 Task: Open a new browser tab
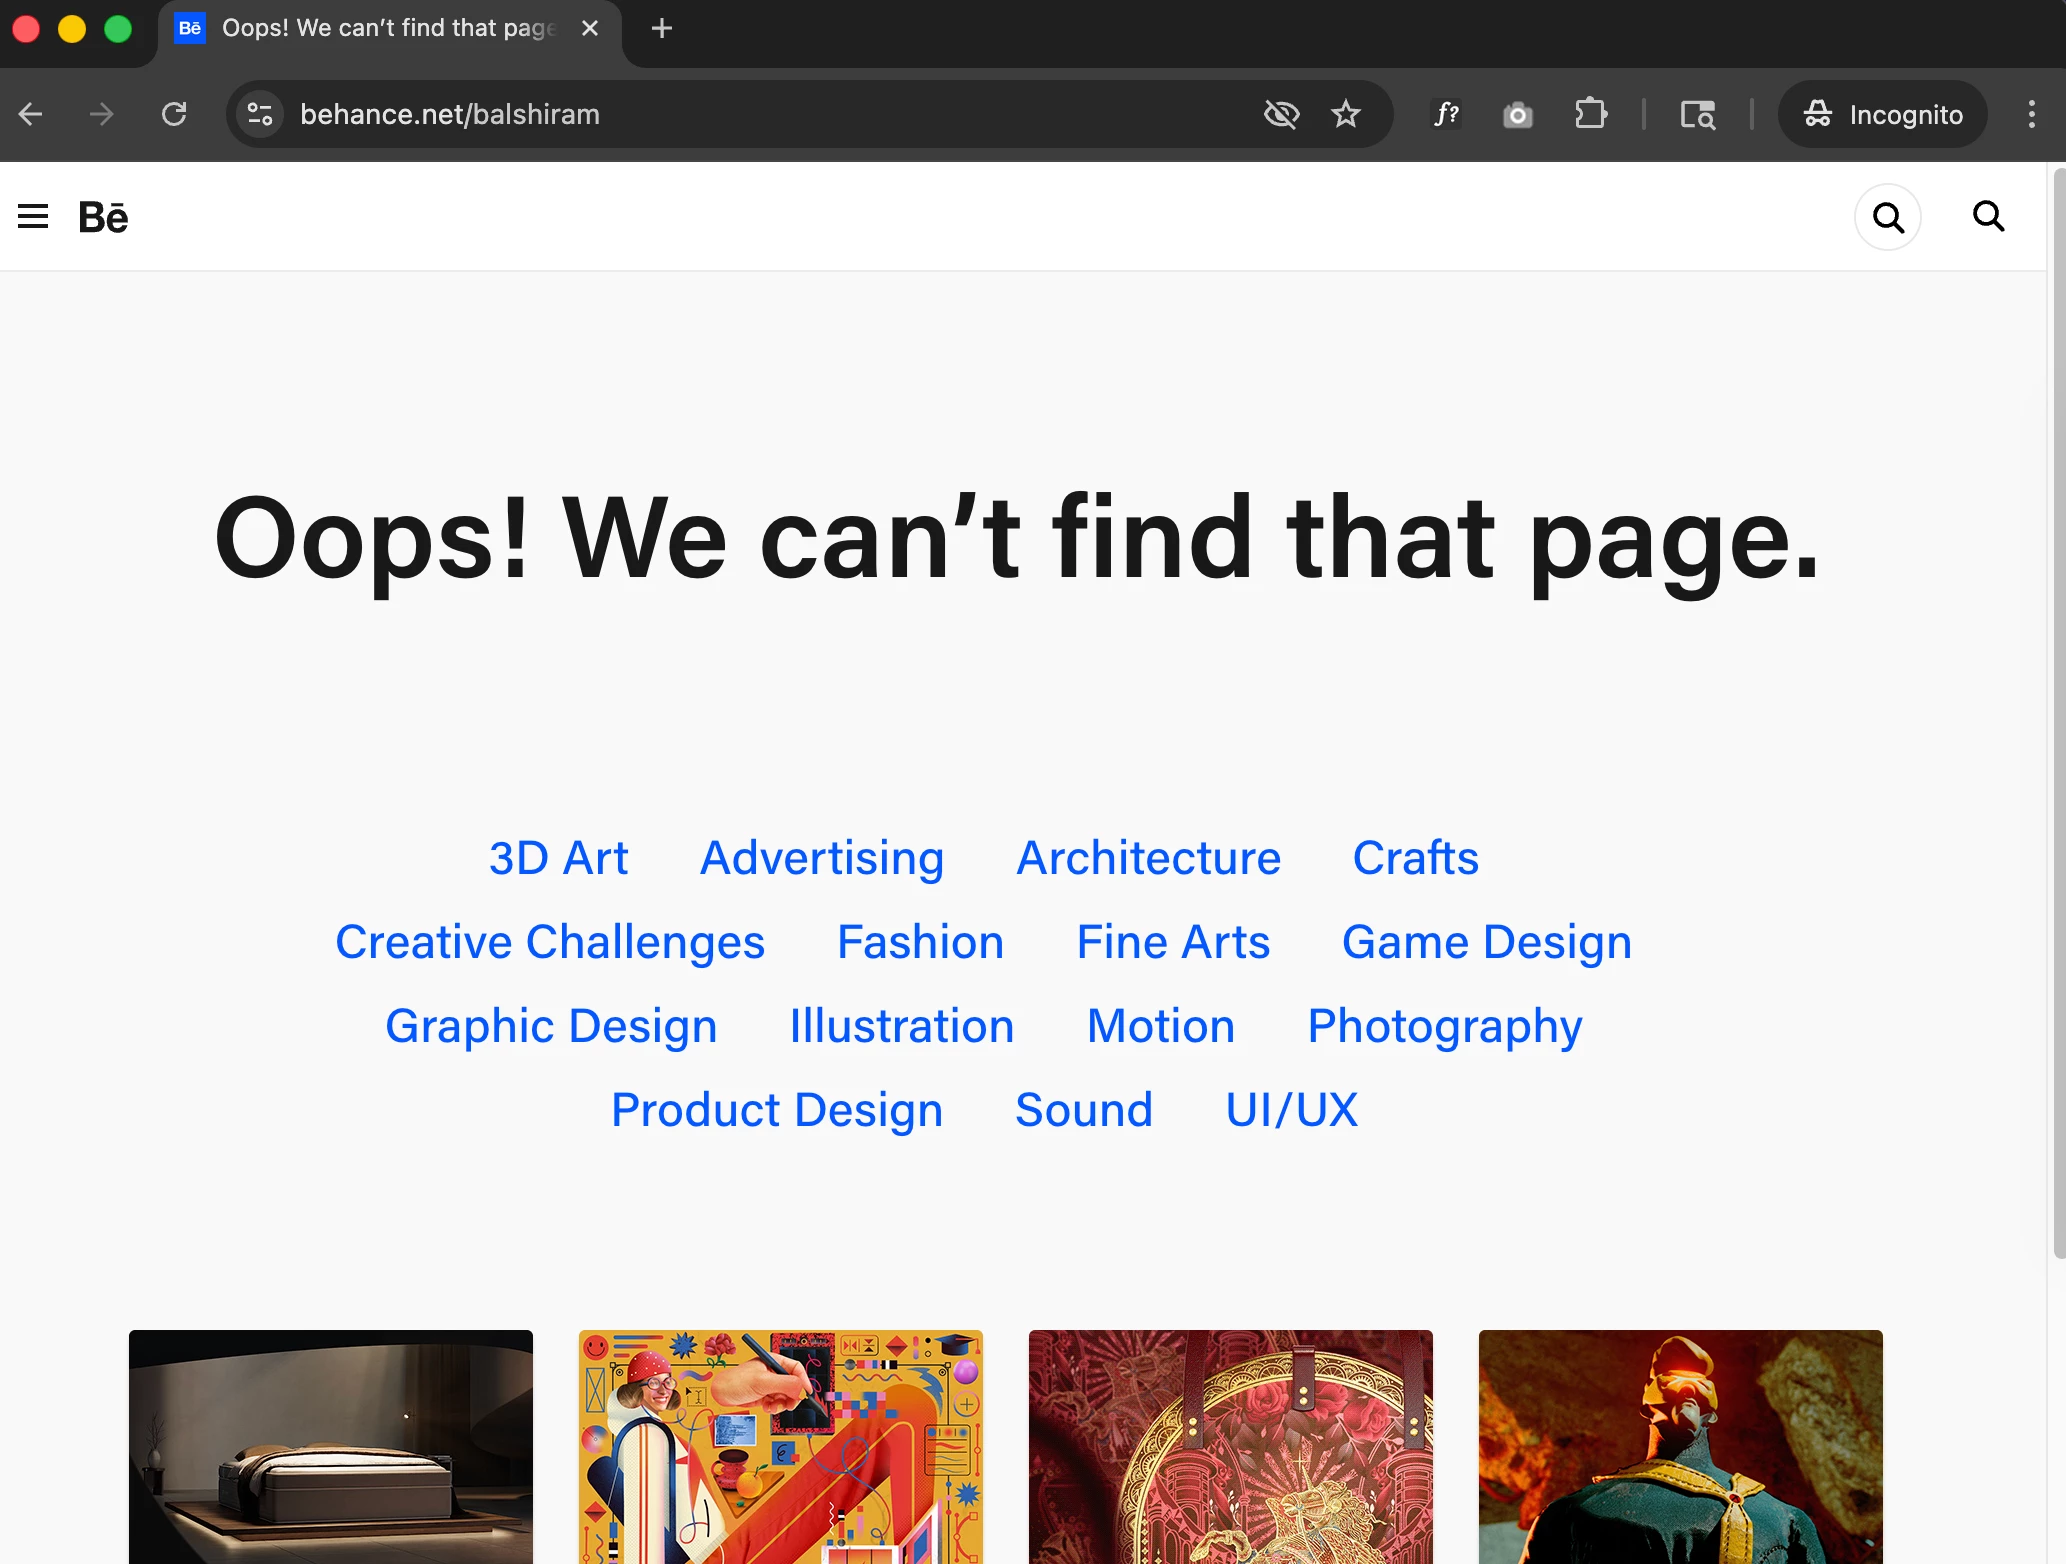[661, 28]
